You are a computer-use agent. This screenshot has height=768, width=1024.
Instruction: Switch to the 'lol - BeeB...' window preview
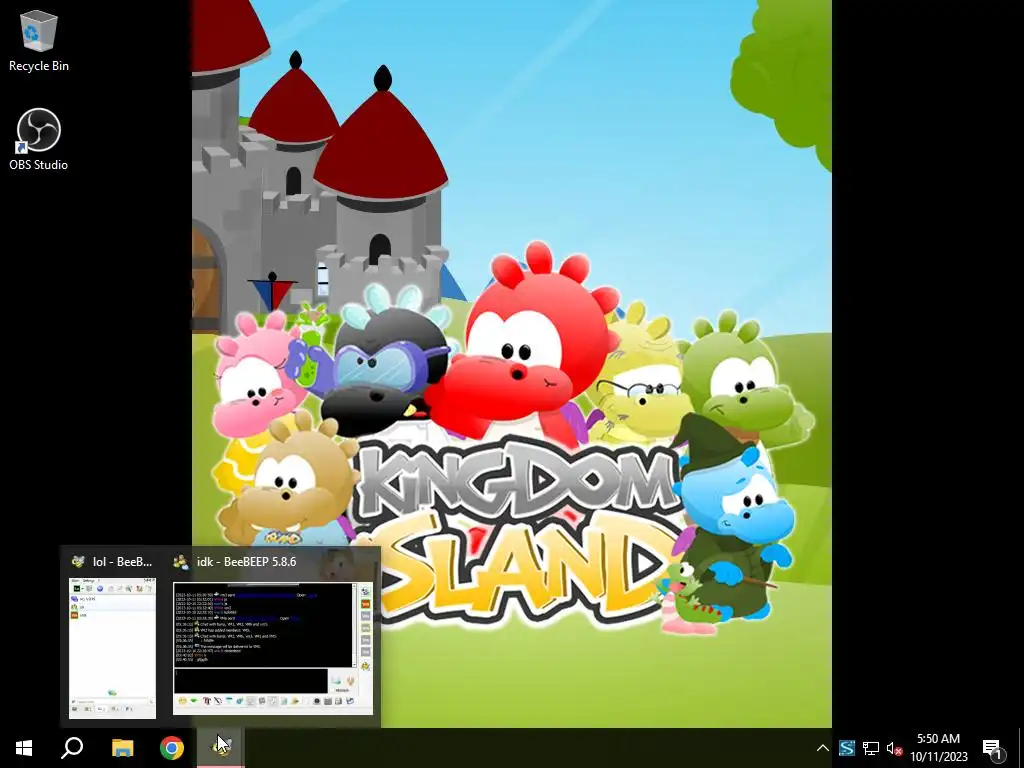(112, 648)
